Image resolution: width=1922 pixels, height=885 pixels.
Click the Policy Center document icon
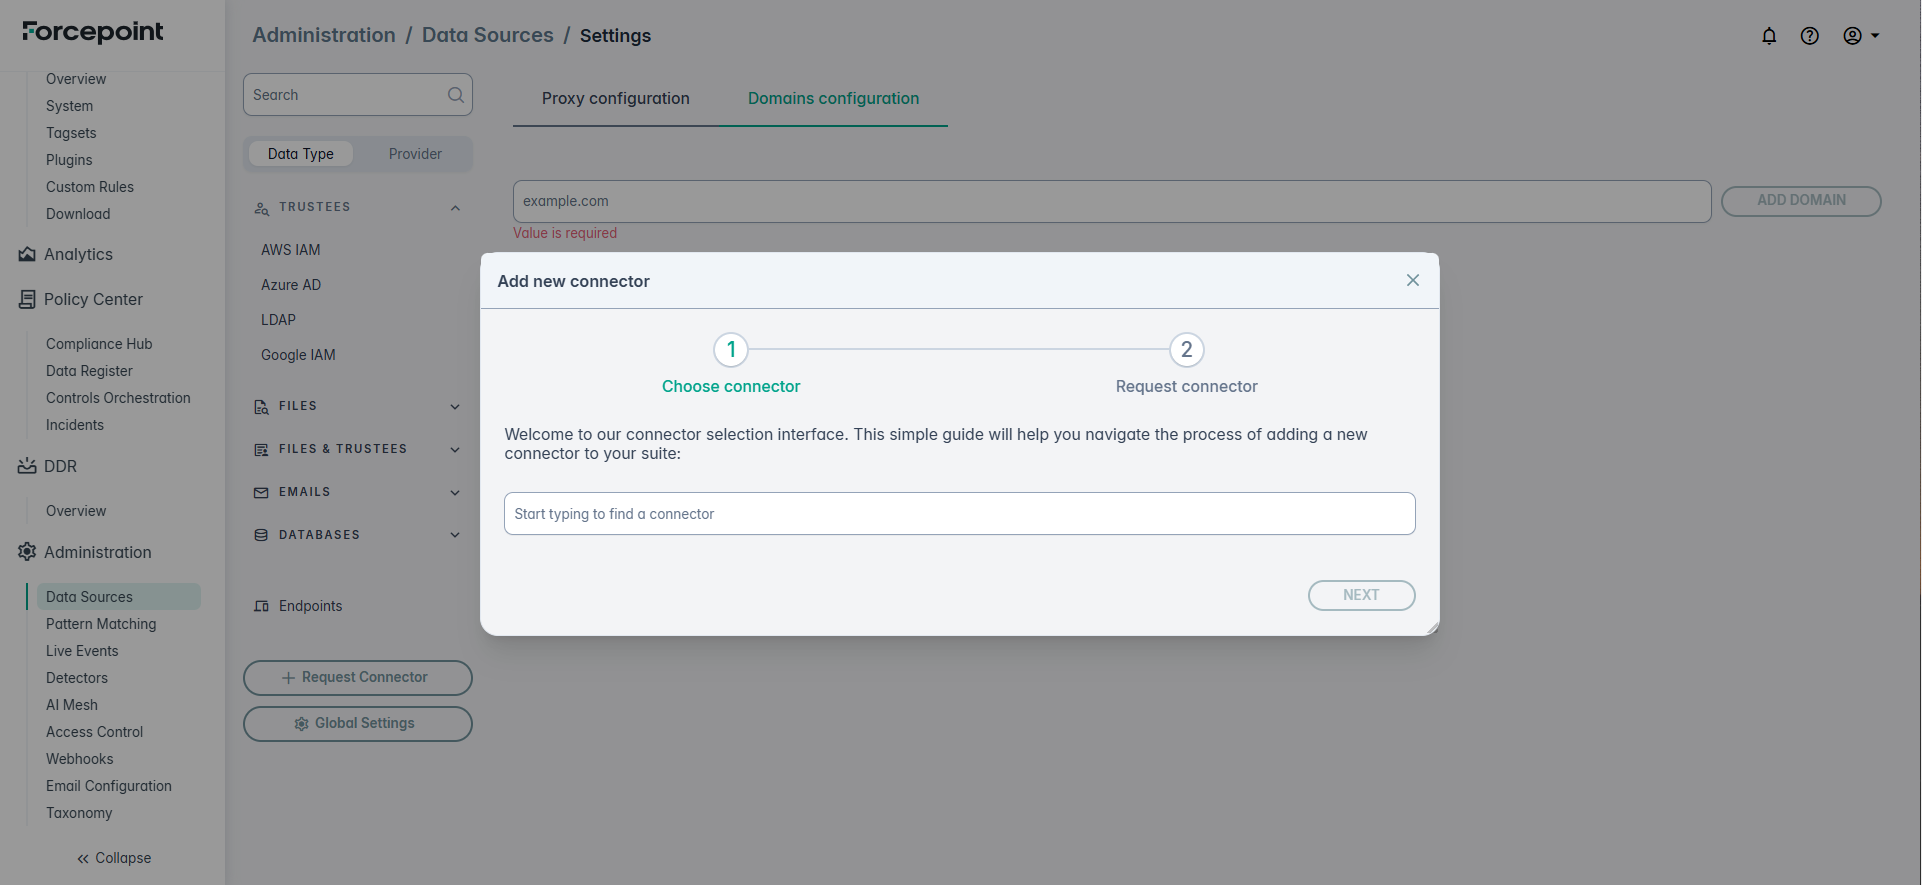[27, 300]
